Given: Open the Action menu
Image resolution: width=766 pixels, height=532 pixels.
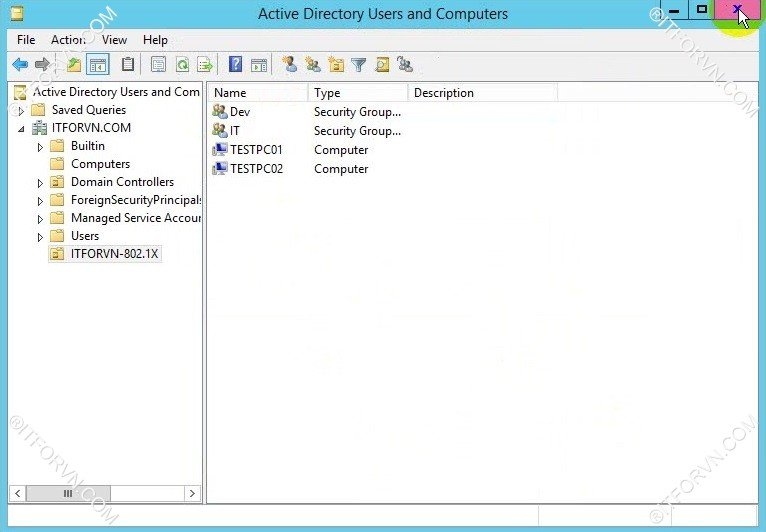Looking at the screenshot, I should (68, 40).
